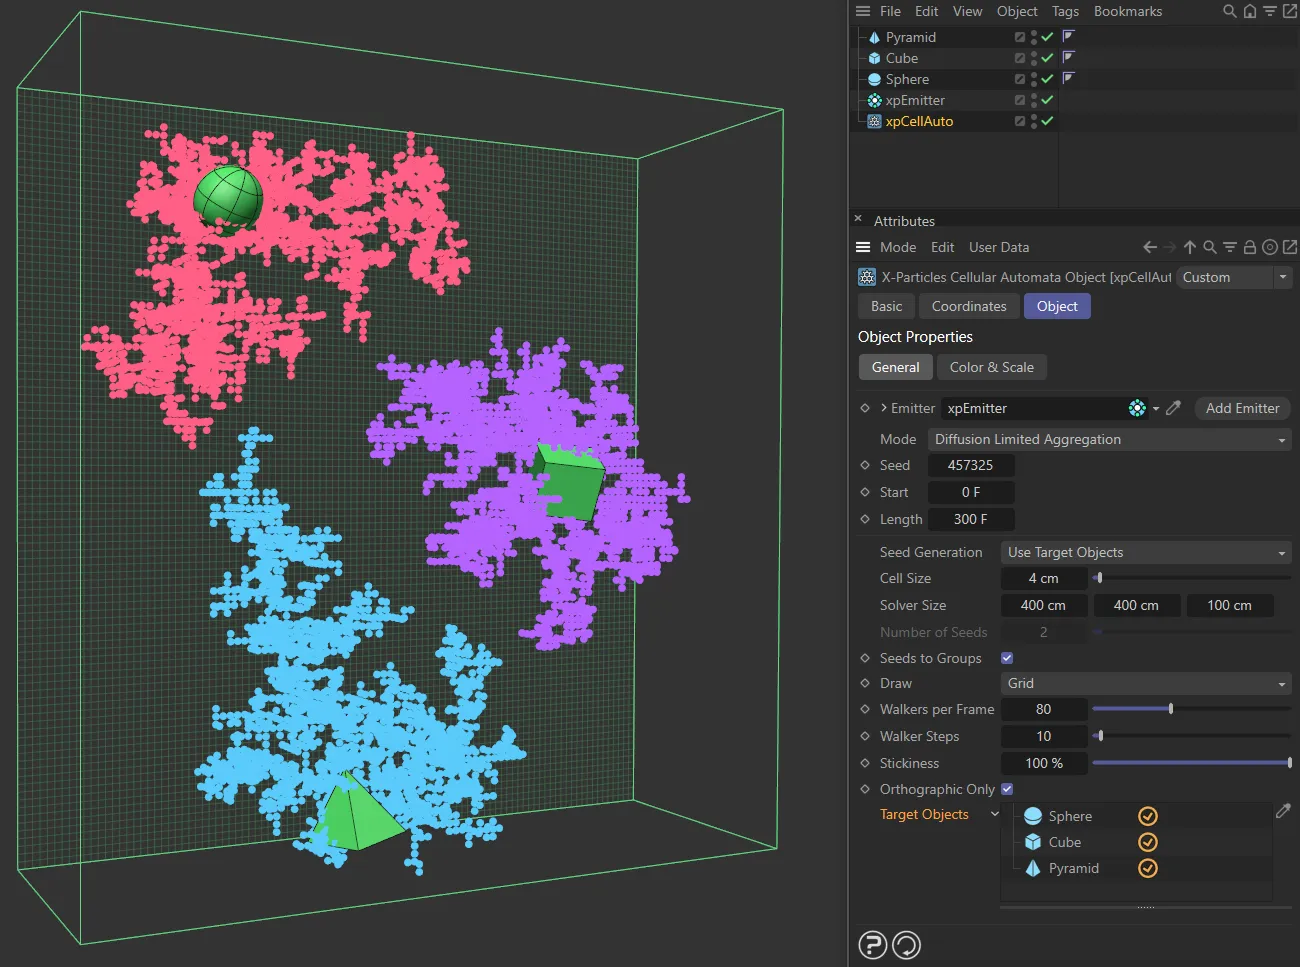Open the search icon in the Attributes toolbar
This screenshot has height=967, width=1300.
1210,247
